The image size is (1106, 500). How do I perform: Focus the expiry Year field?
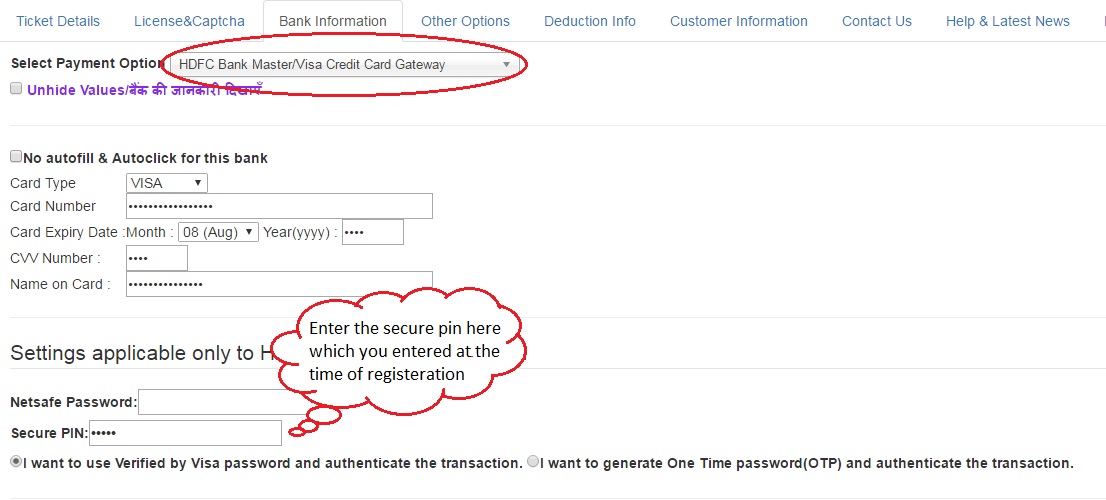[x=372, y=232]
